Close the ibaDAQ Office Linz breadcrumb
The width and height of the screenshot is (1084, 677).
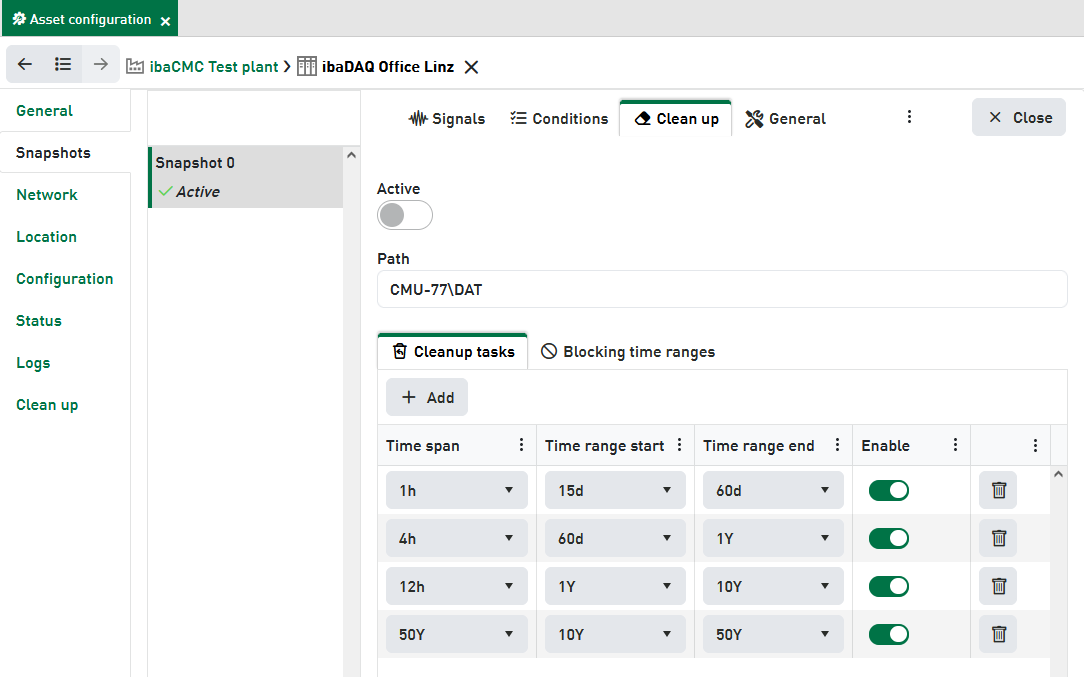click(x=472, y=67)
